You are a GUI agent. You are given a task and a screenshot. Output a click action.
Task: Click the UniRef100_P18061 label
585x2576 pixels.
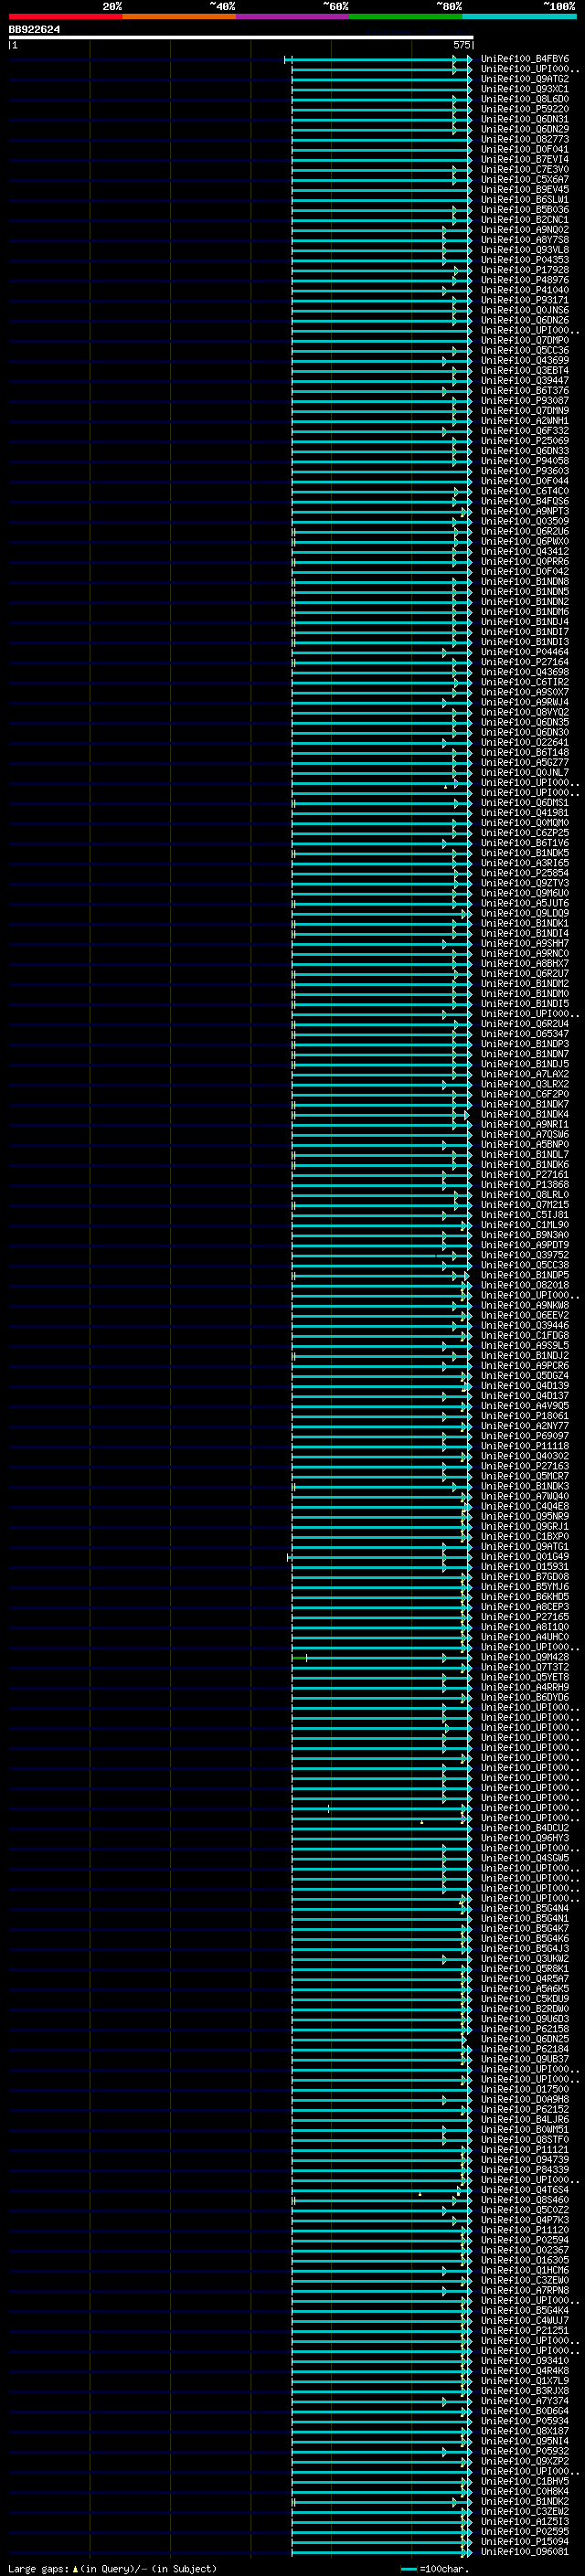point(524,1415)
